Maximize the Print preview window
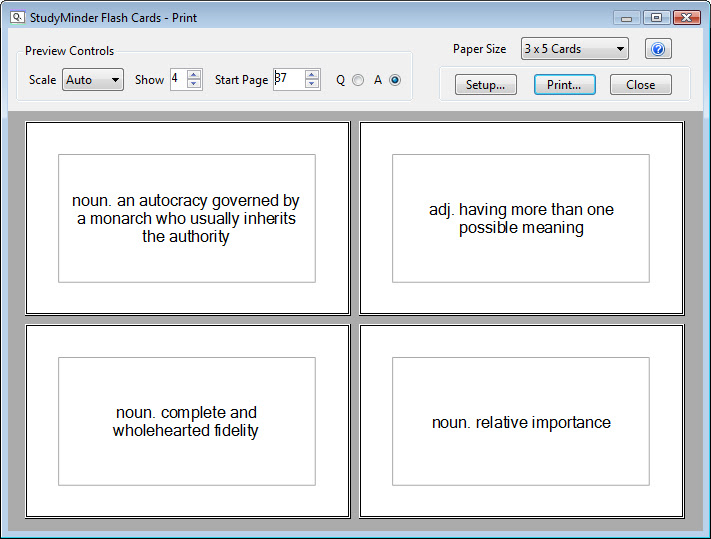Viewport: 711px width, 539px height. click(656, 18)
